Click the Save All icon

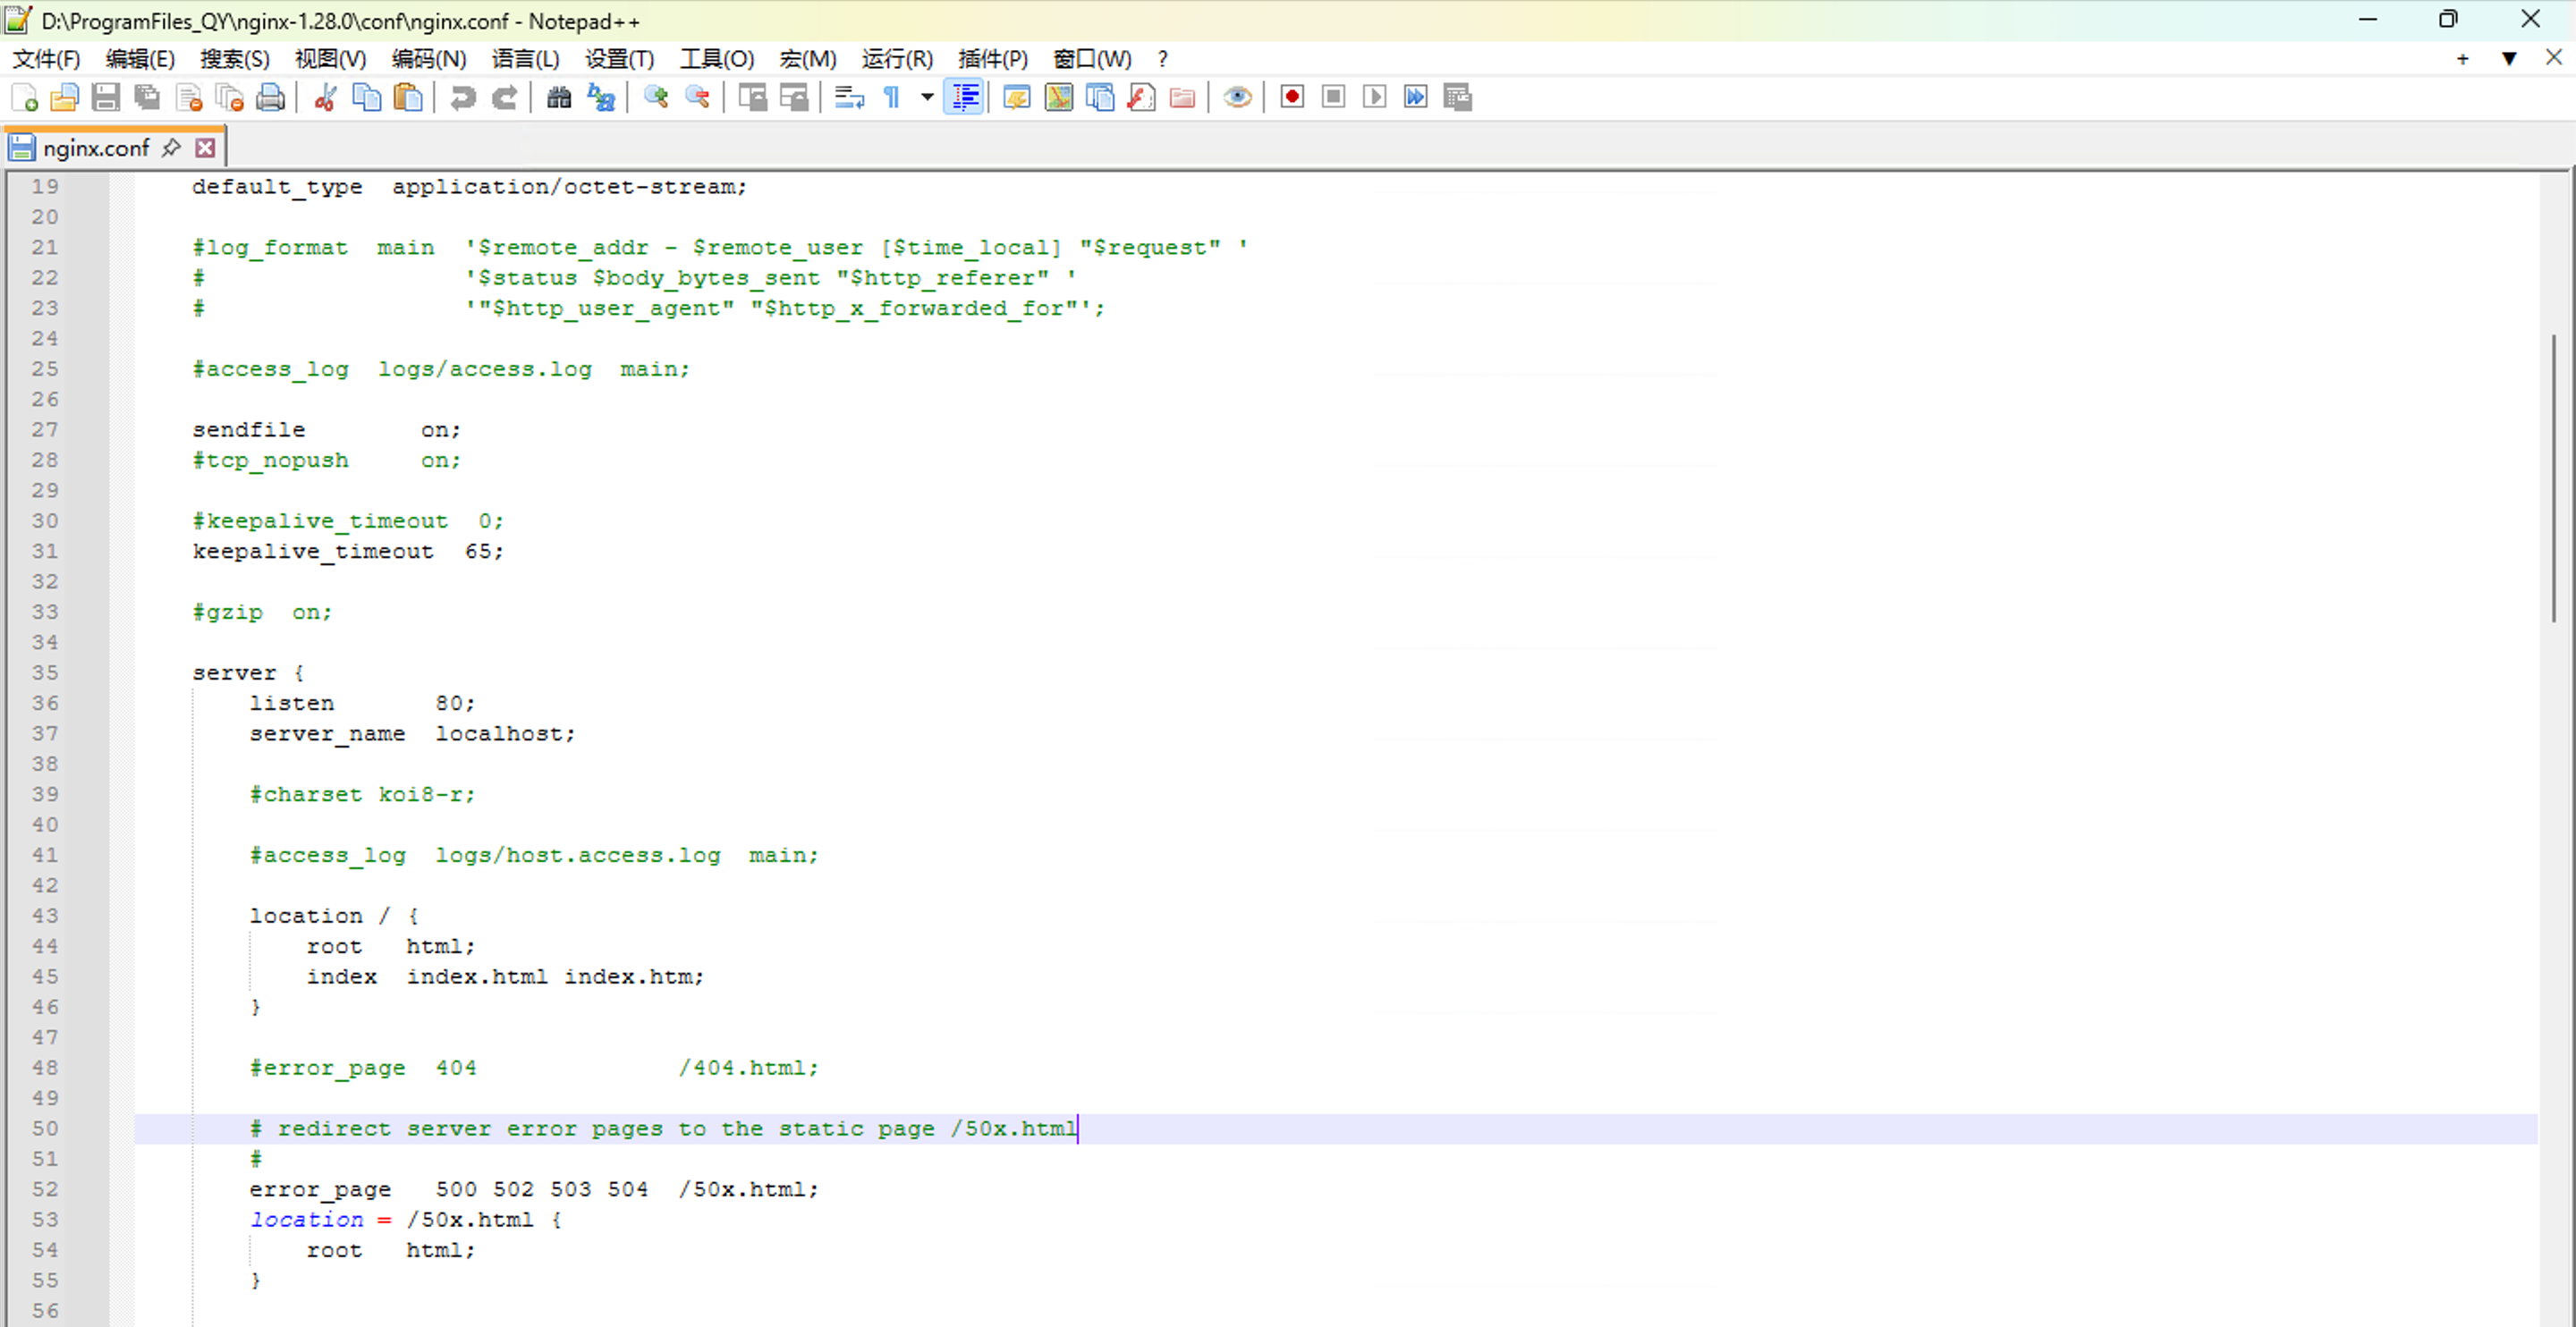pos(147,97)
